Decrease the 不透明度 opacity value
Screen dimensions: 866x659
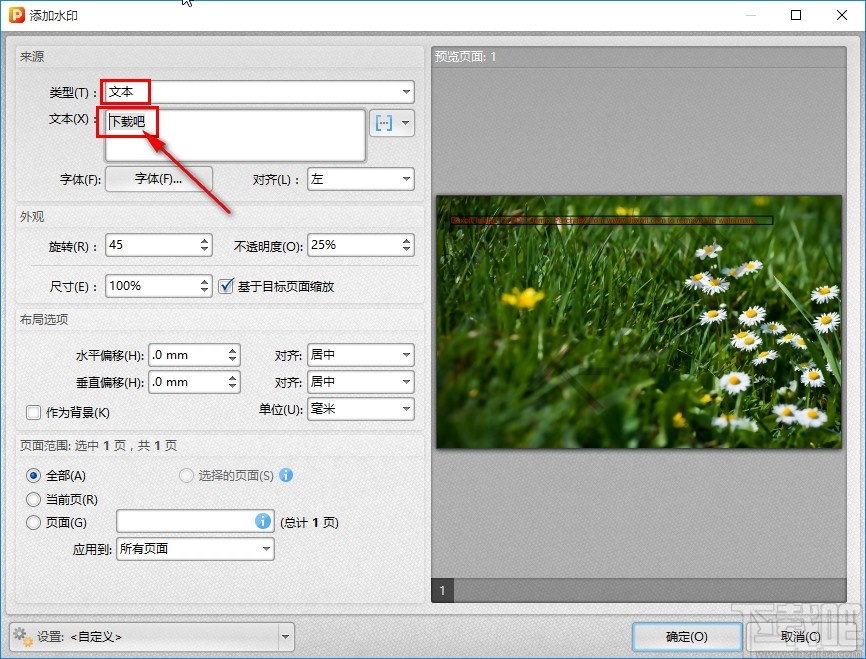click(x=406, y=249)
